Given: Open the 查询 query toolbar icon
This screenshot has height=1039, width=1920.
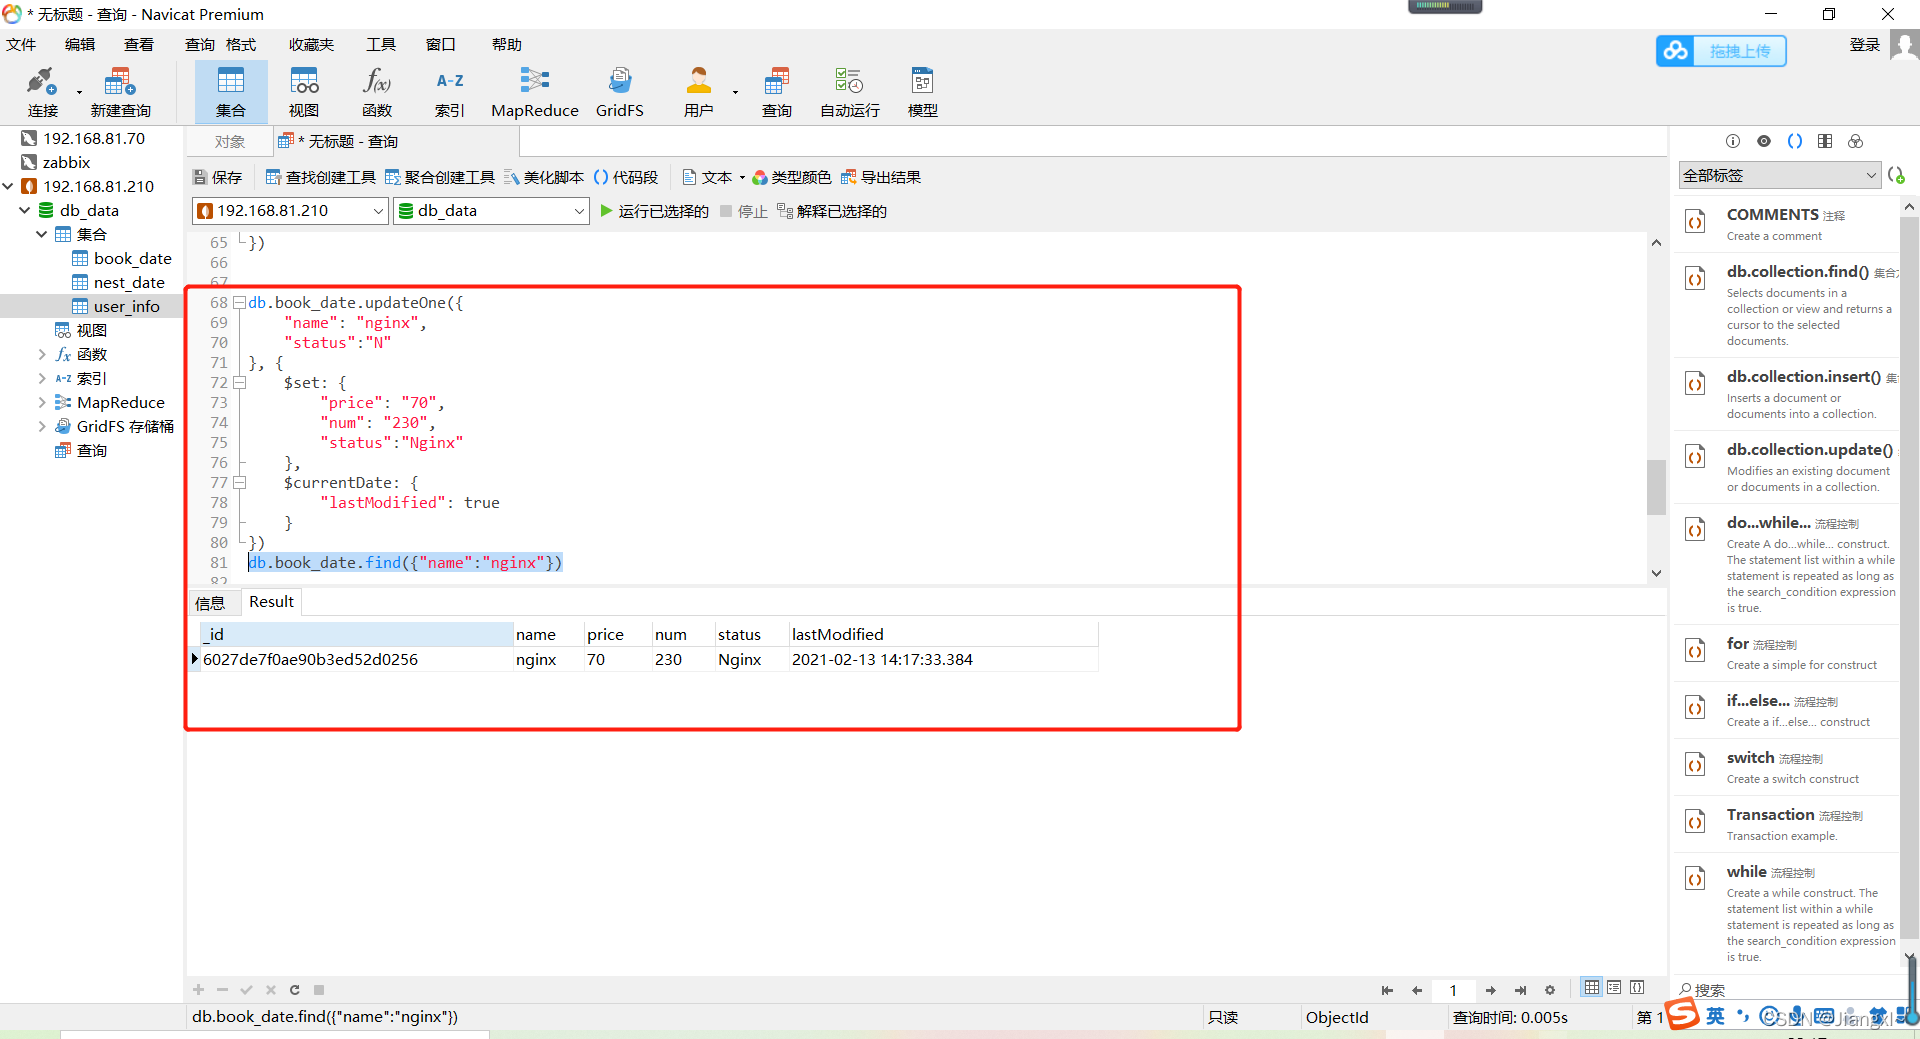Looking at the screenshot, I should 777,92.
